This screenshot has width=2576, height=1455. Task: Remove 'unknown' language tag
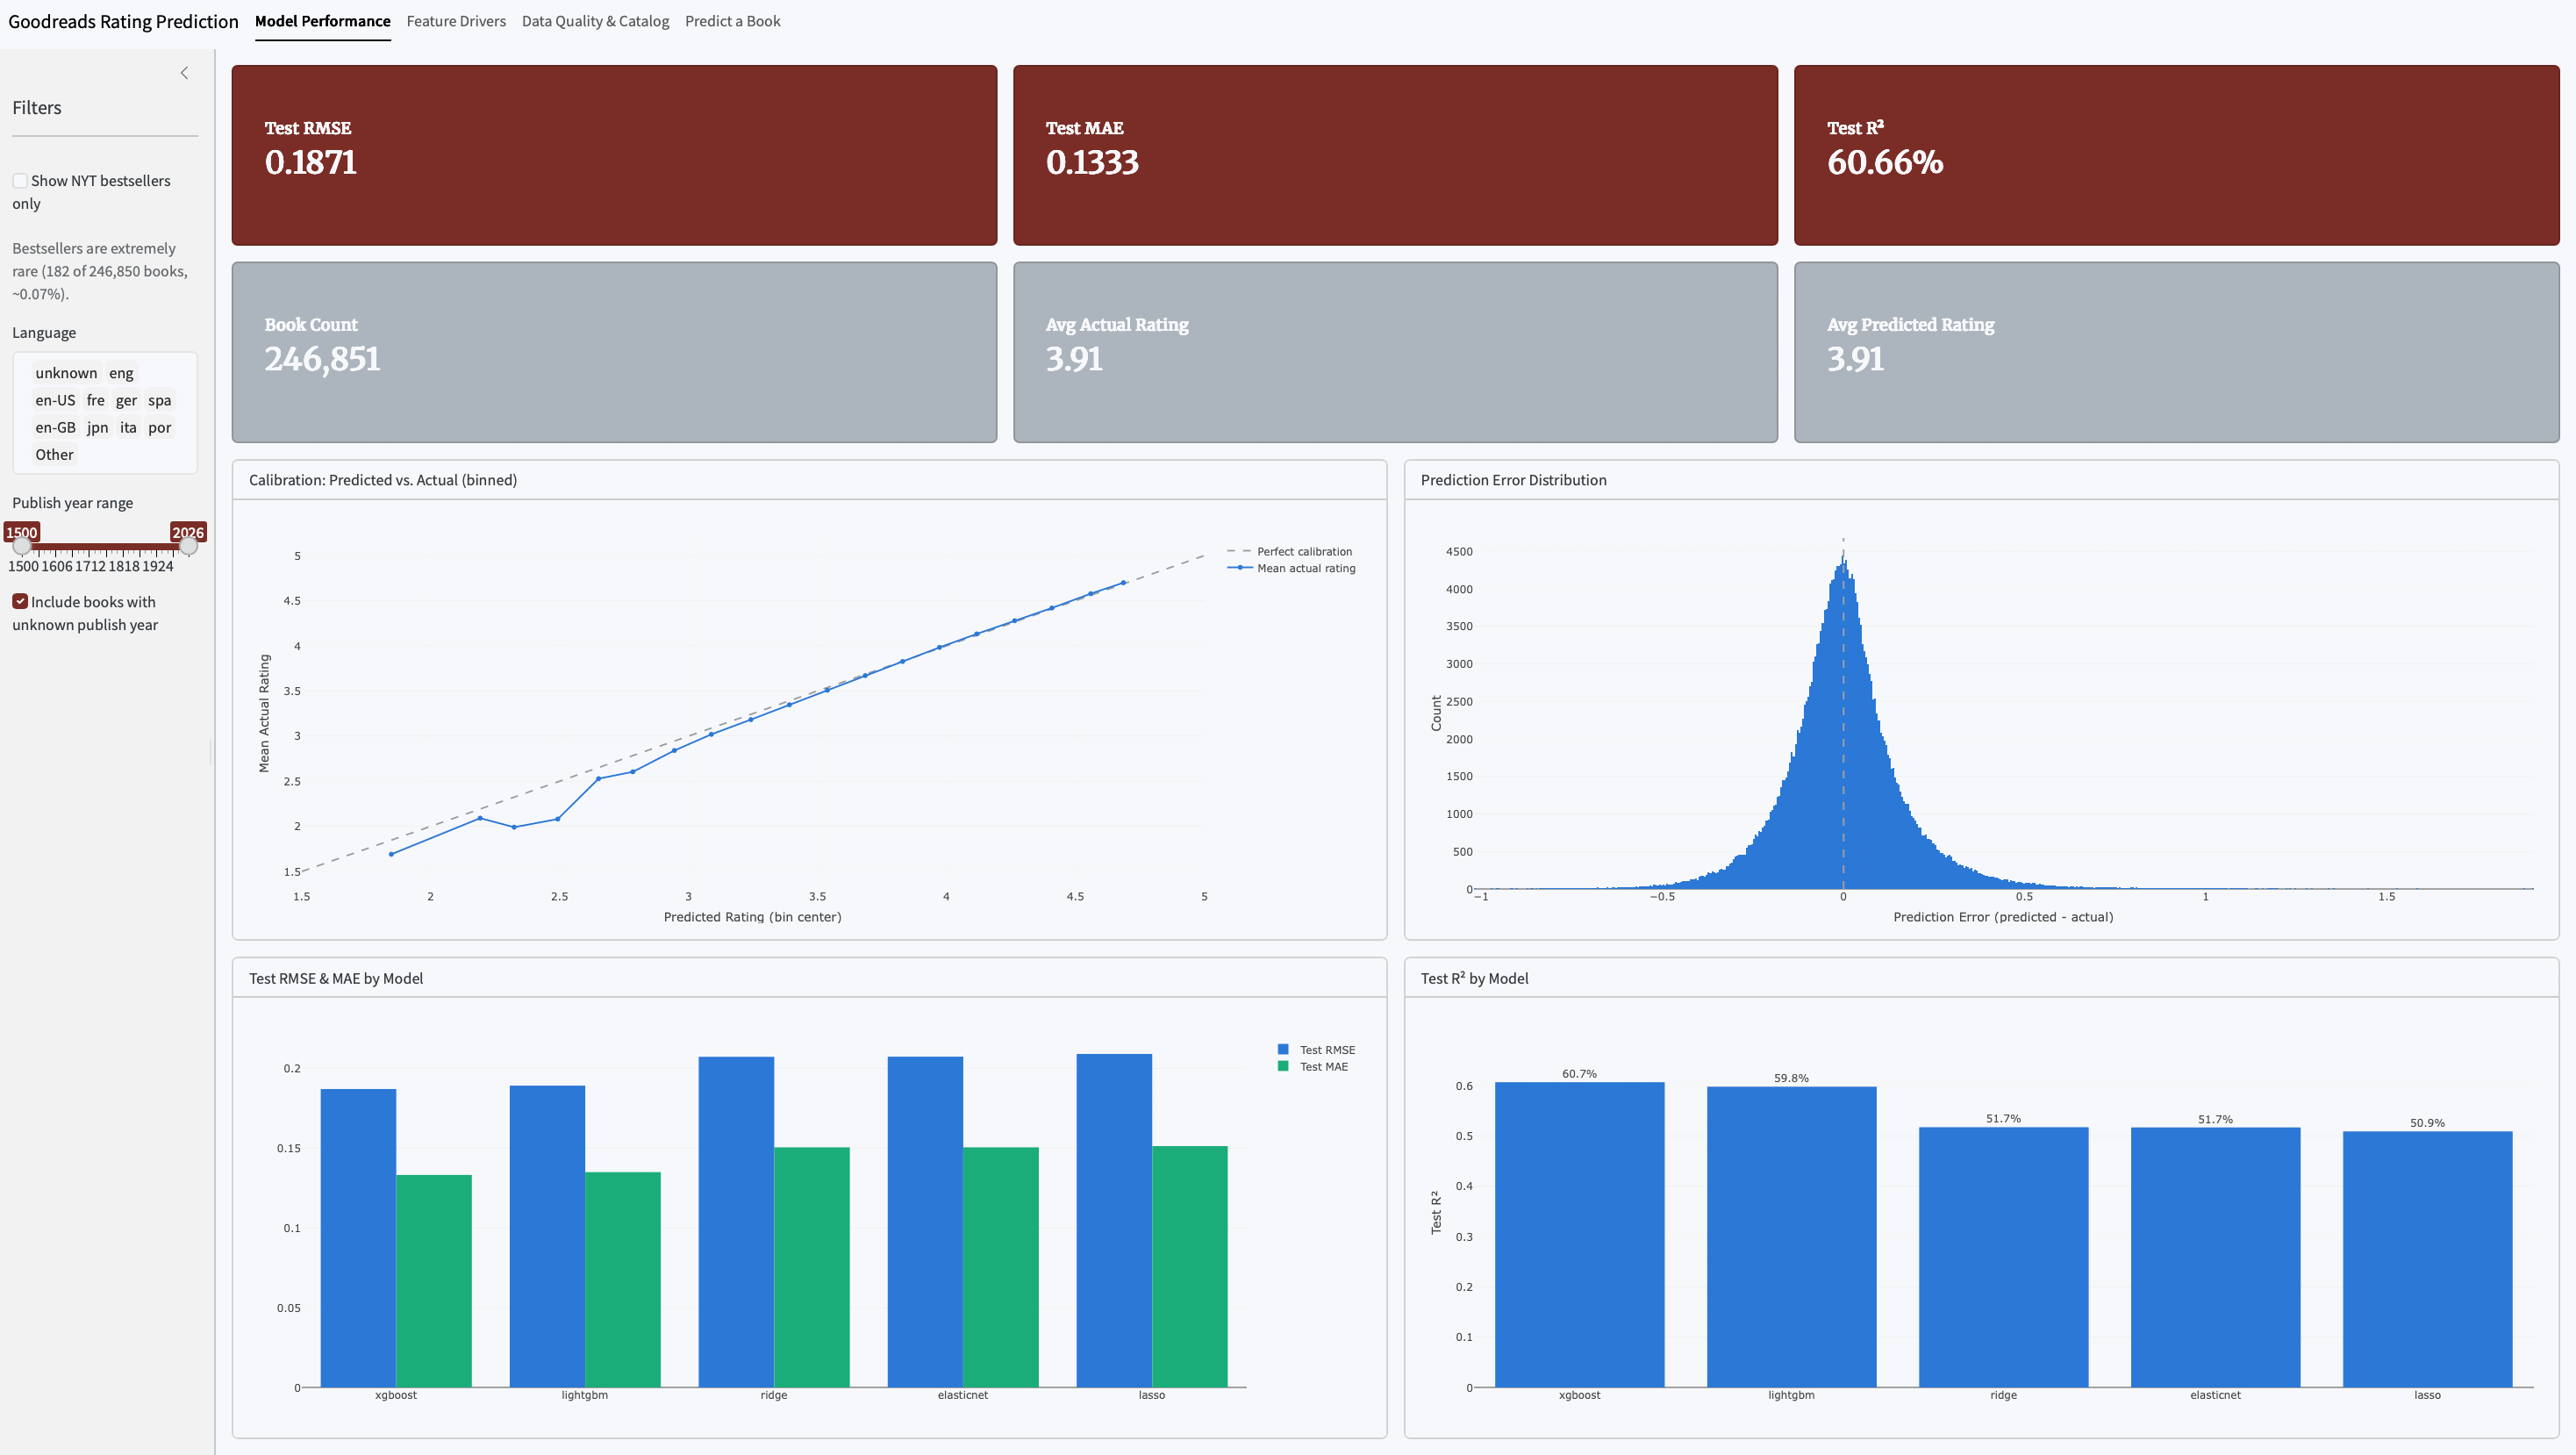(66, 373)
